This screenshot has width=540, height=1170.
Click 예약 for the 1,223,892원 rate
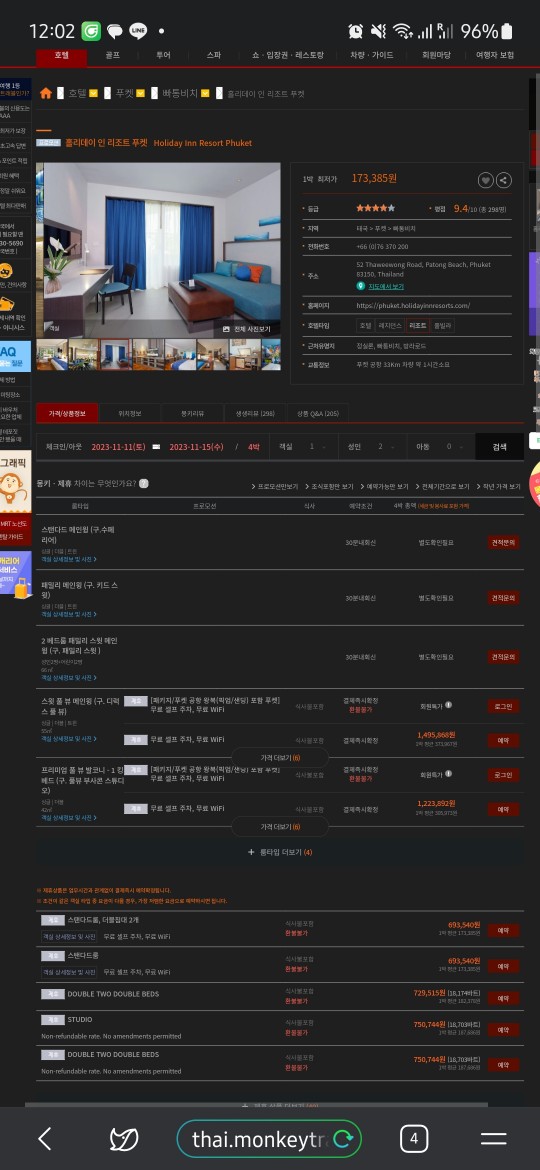[x=503, y=809]
